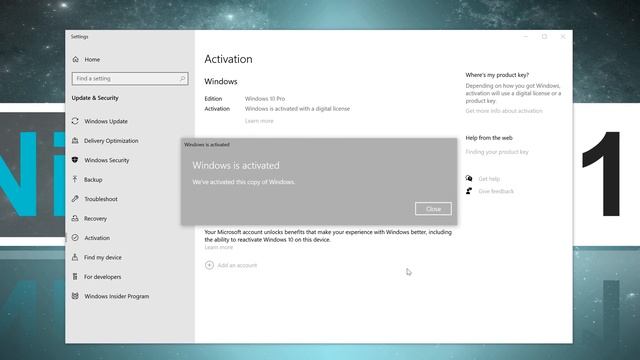Open the Home settings label
Image resolution: width=640 pixels, height=360 pixels.
[92, 60]
